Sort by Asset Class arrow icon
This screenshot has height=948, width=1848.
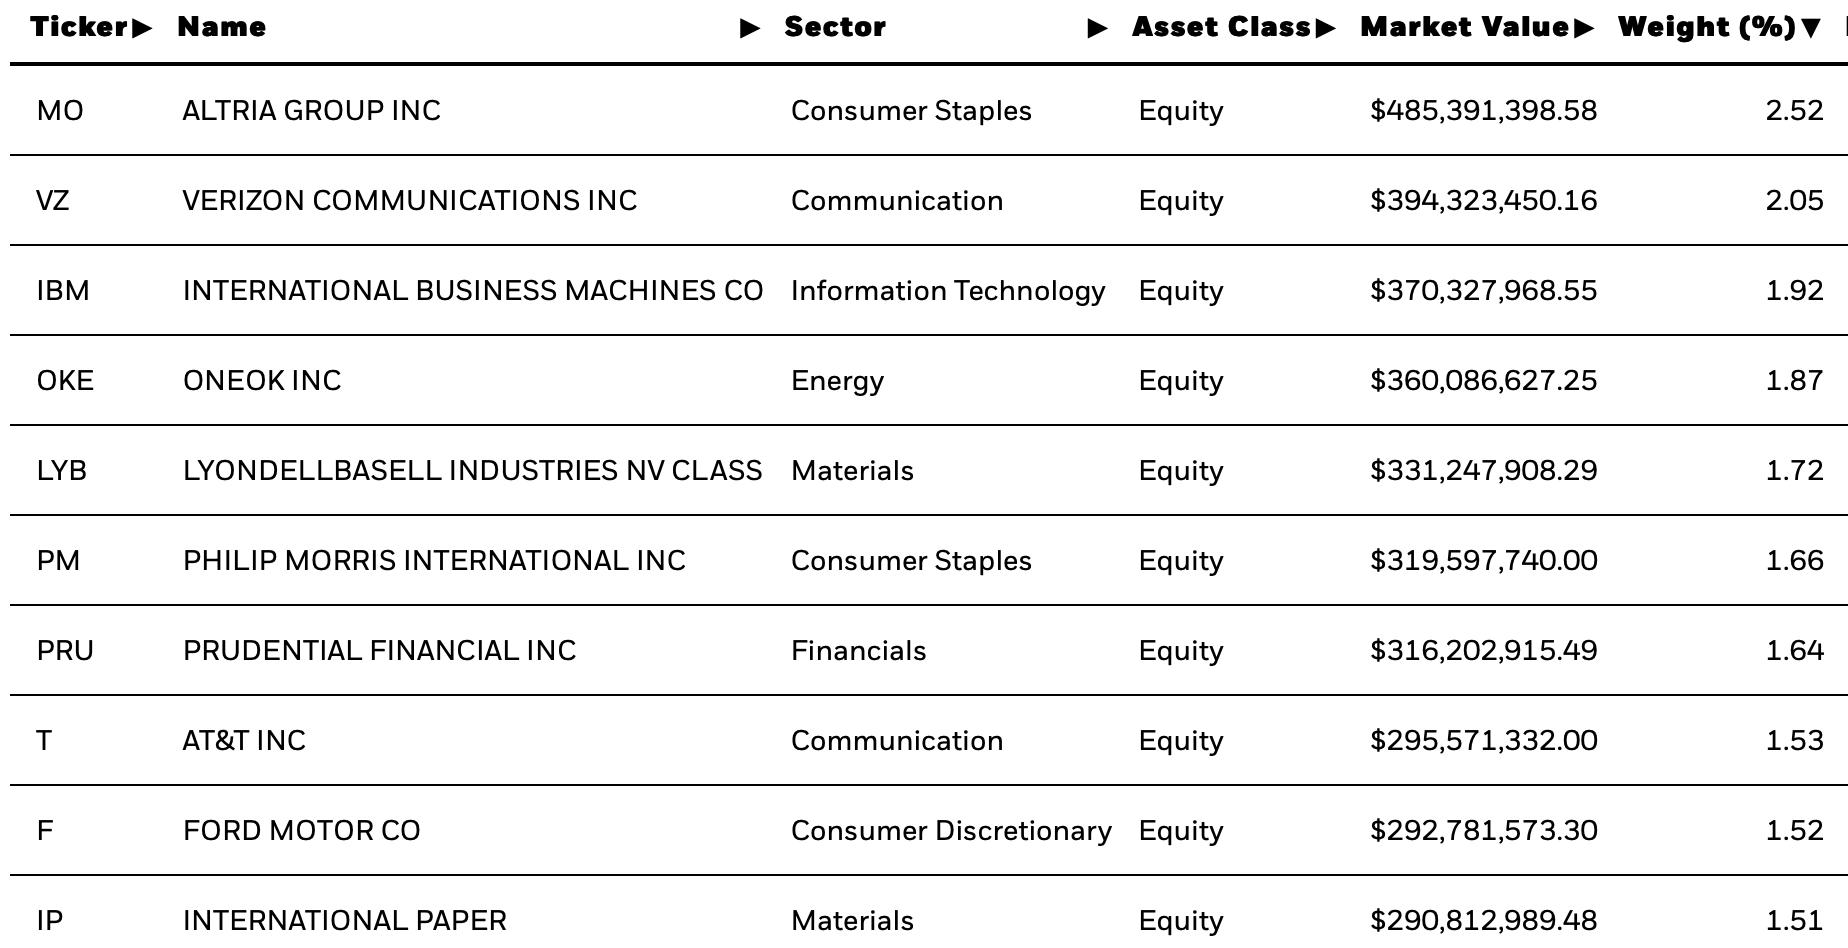point(1325,28)
